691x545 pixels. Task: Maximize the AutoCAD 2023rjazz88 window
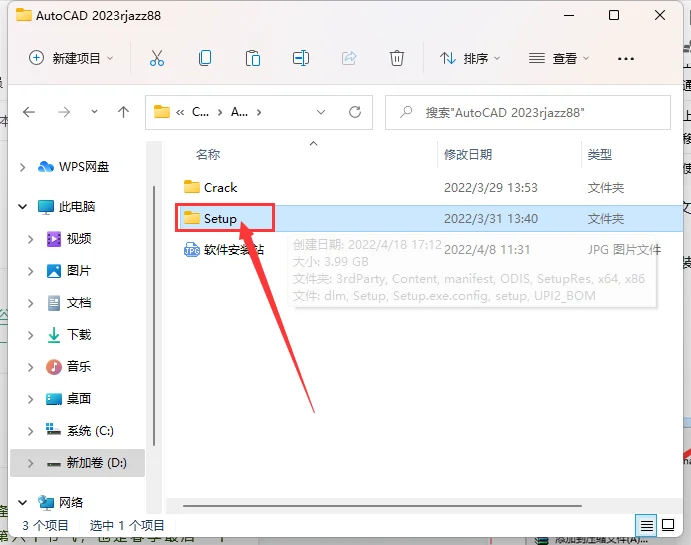(613, 15)
